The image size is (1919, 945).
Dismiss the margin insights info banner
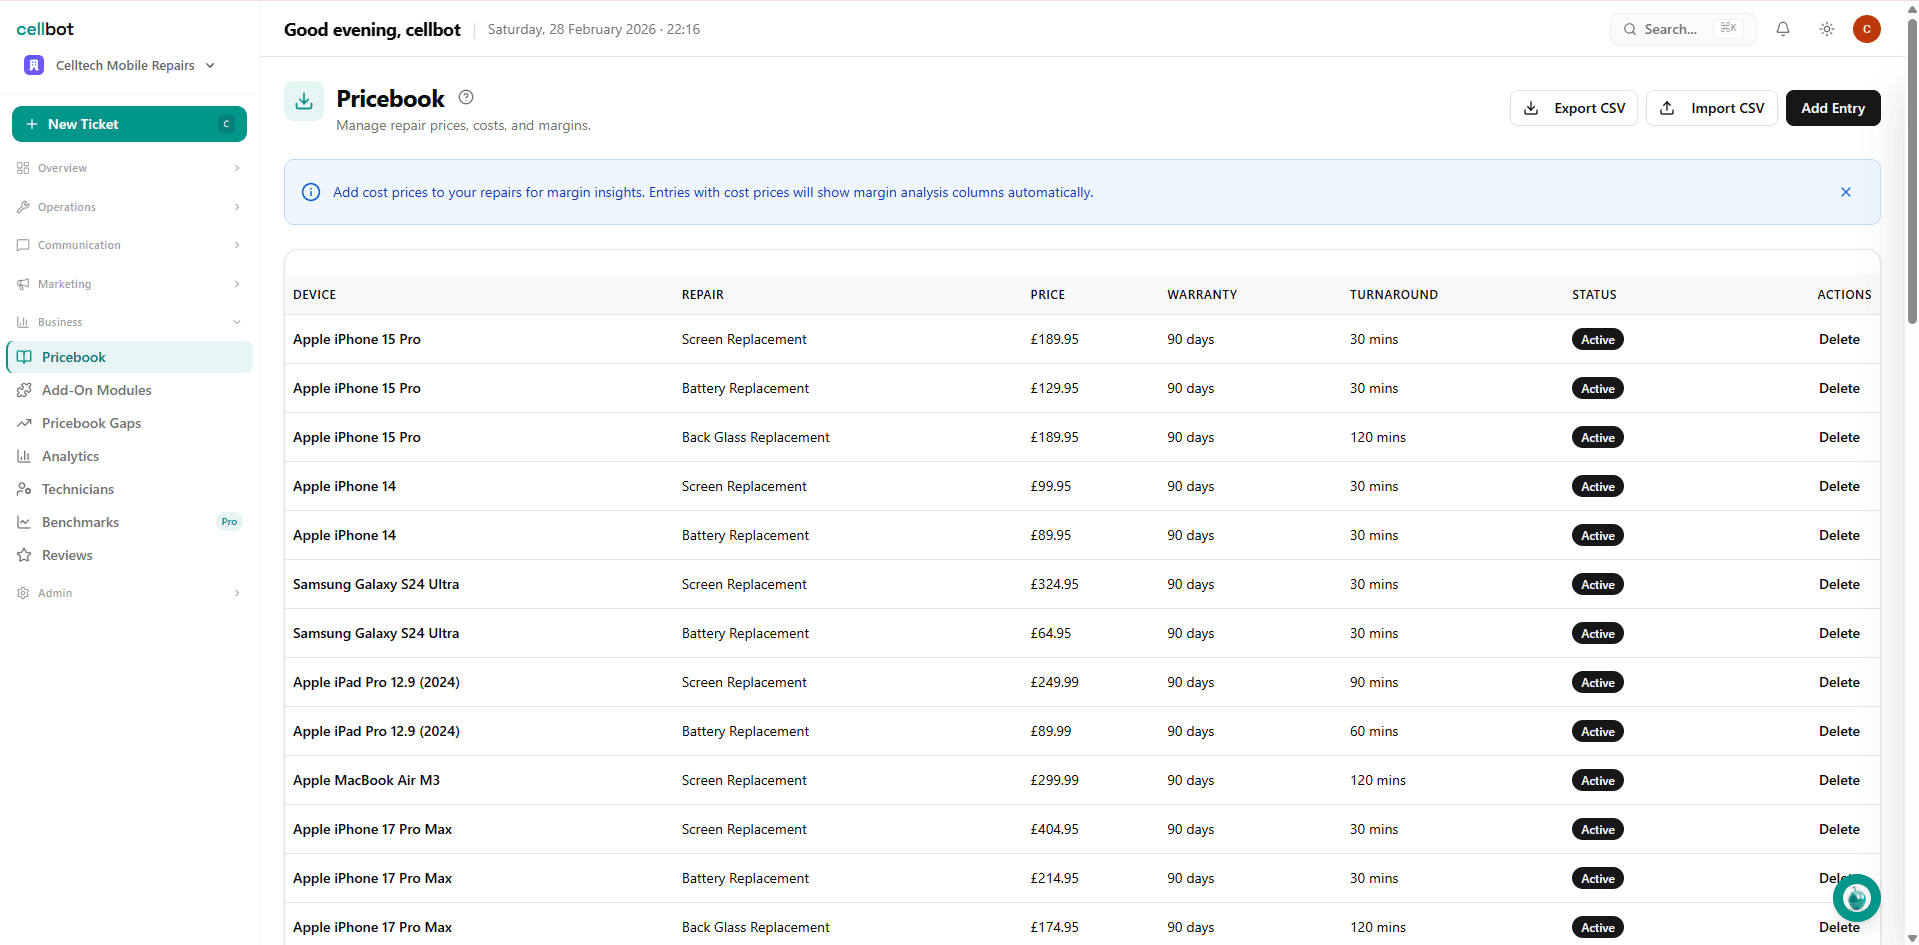click(x=1846, y=192)
